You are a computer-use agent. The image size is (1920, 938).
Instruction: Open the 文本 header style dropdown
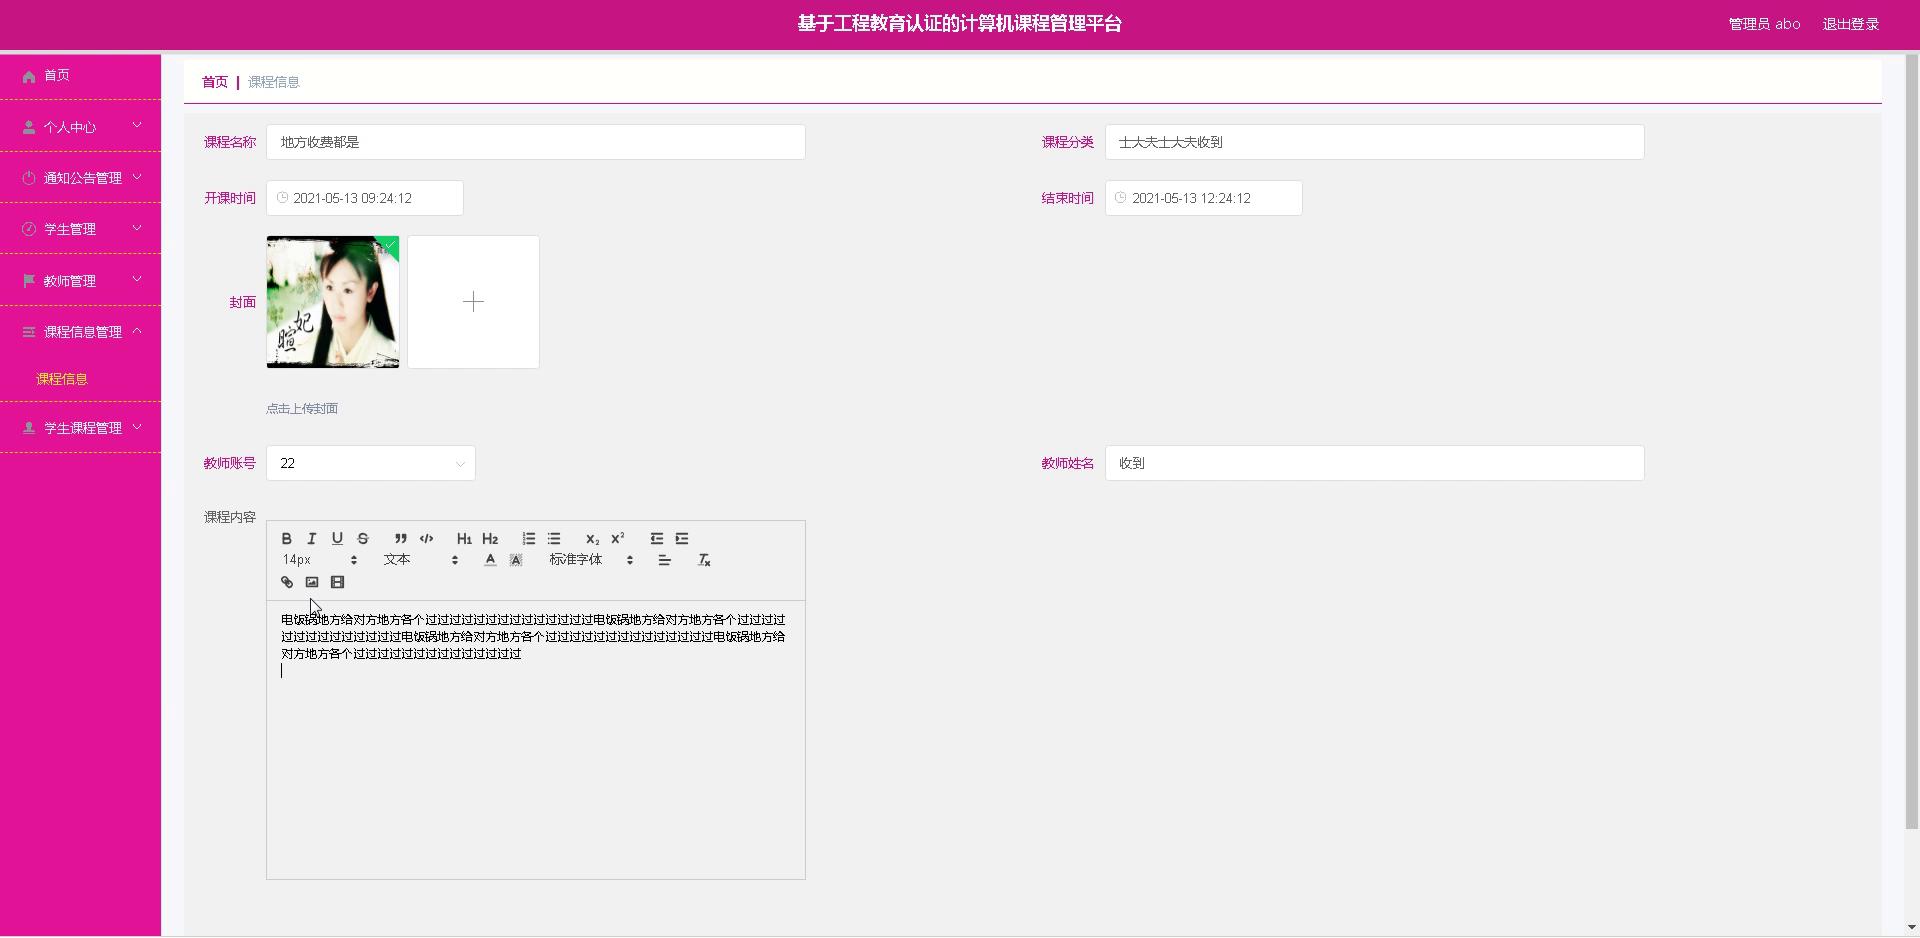click(x=421, y=560)
